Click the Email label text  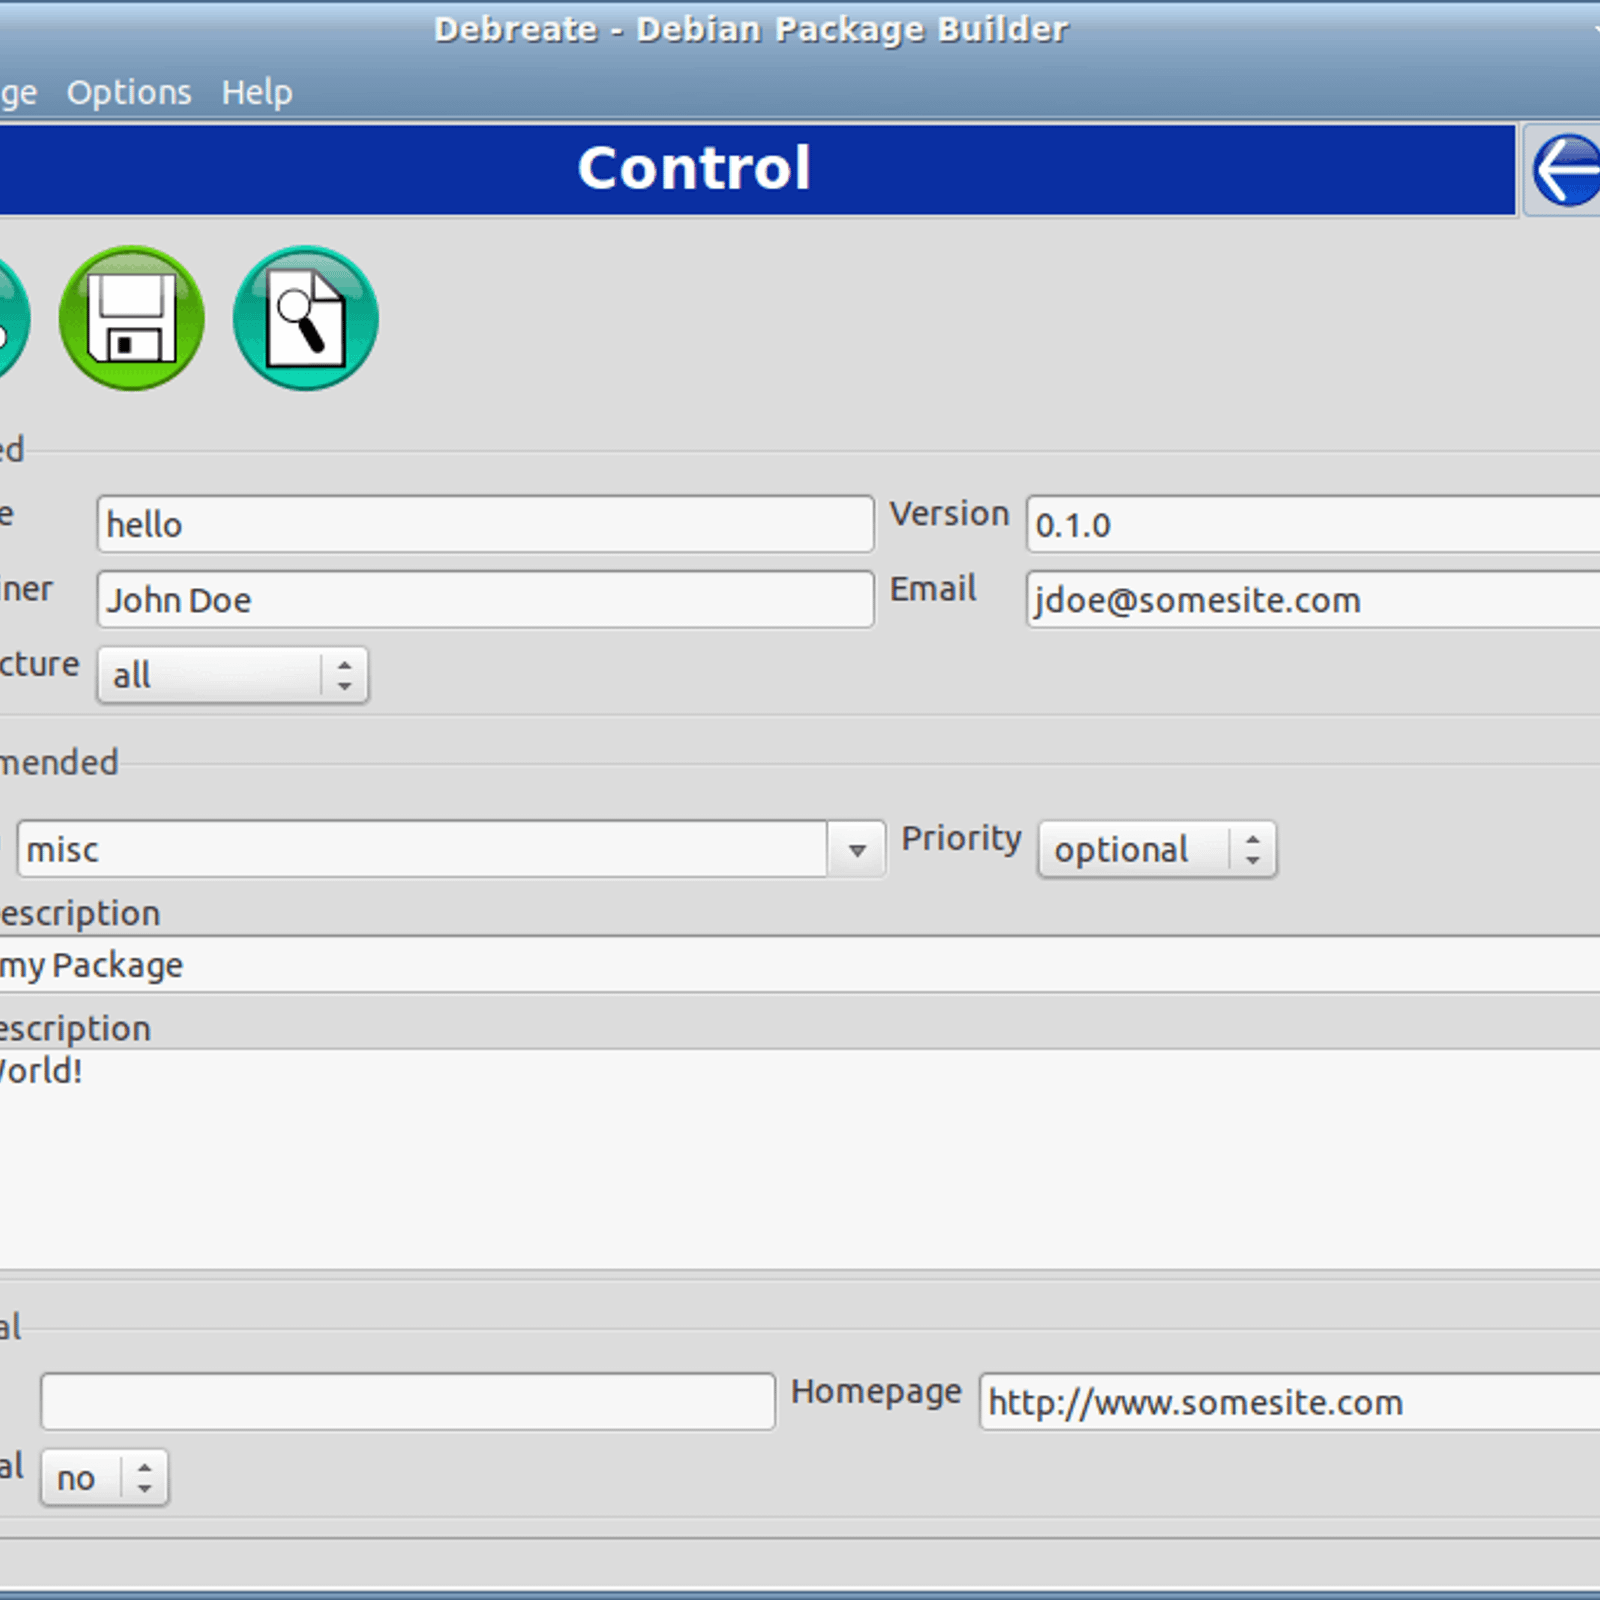[933, 589]
